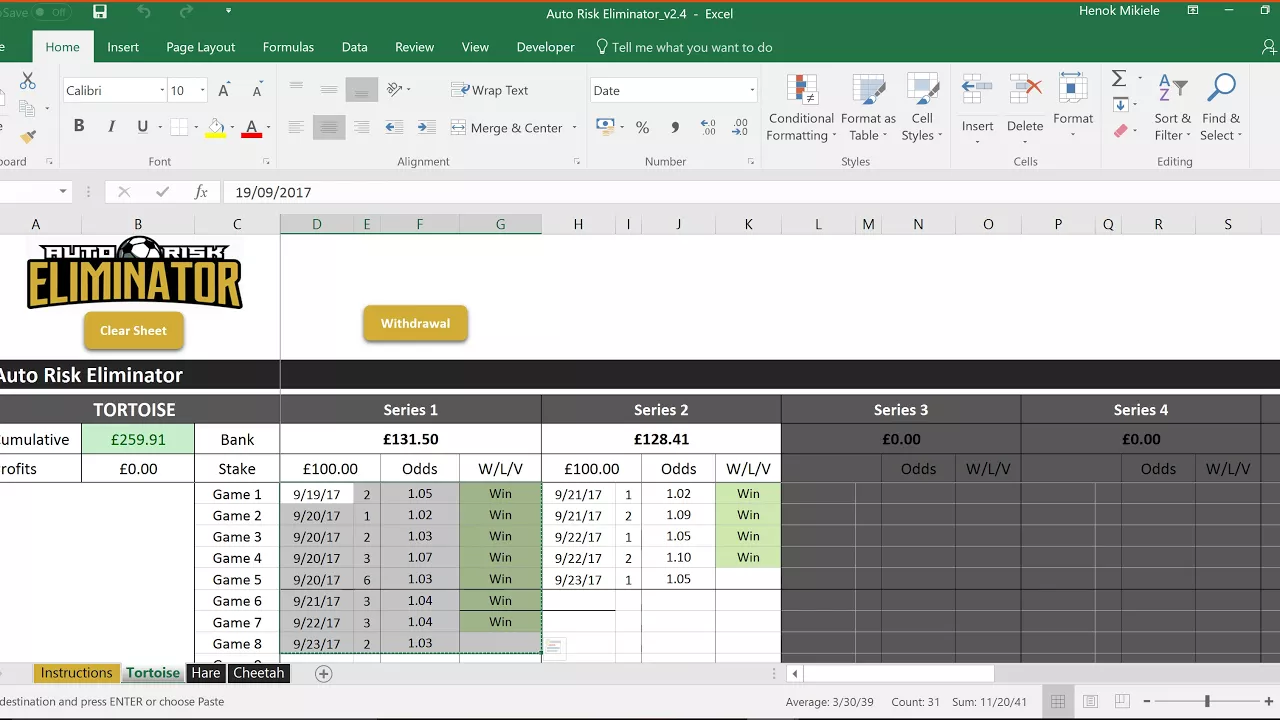Viewport: 1280px width, 720px height.
Task: Open Sort & Filter menu
Action: click(1173, 108)
